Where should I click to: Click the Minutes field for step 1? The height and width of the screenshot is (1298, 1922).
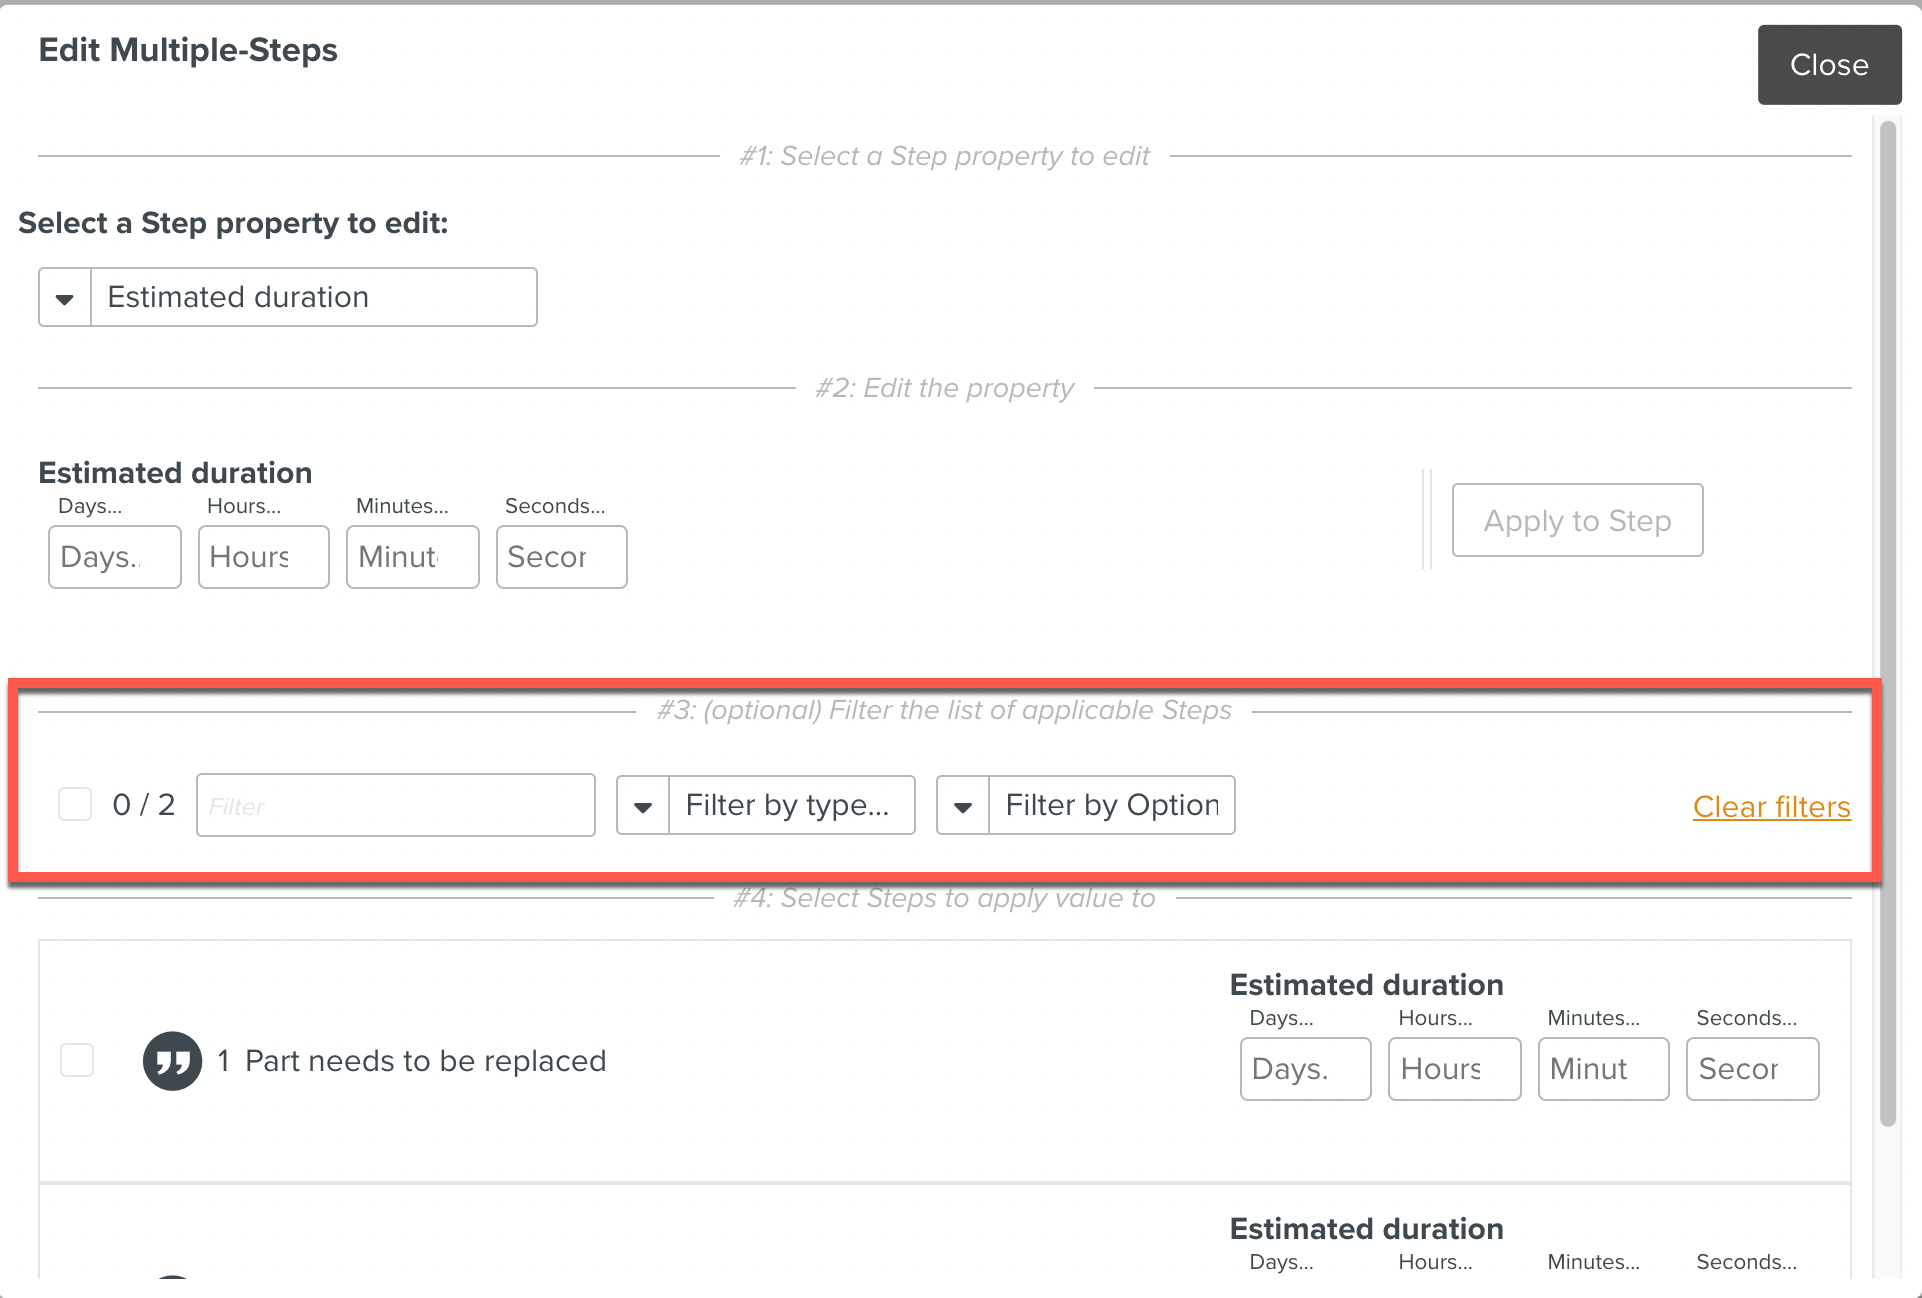[x=1603, y=1069]
